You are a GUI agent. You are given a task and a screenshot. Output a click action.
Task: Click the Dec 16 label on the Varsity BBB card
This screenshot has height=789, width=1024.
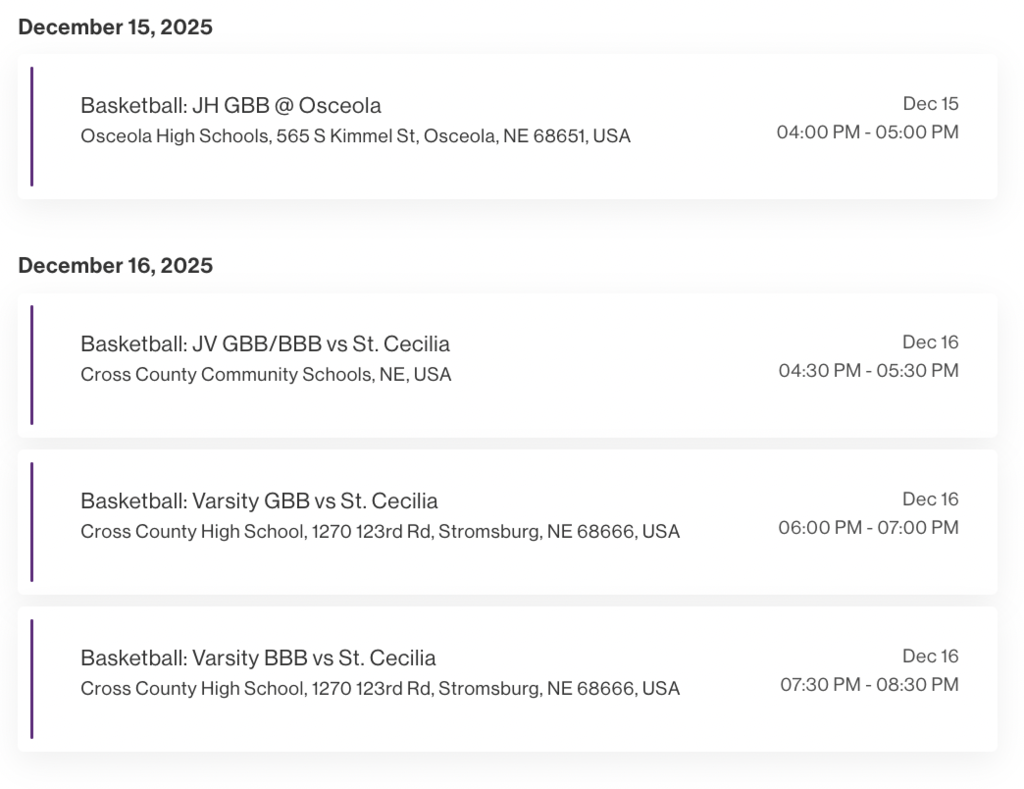click(930, 656)
